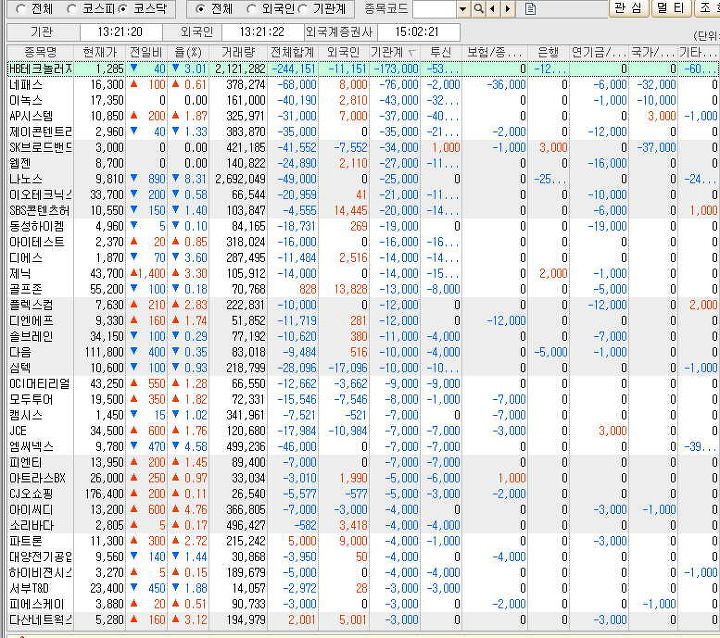Select the 이오테크닉스 stock row
Viewport: 720px width, 638px height.
[x=363, y=195]
